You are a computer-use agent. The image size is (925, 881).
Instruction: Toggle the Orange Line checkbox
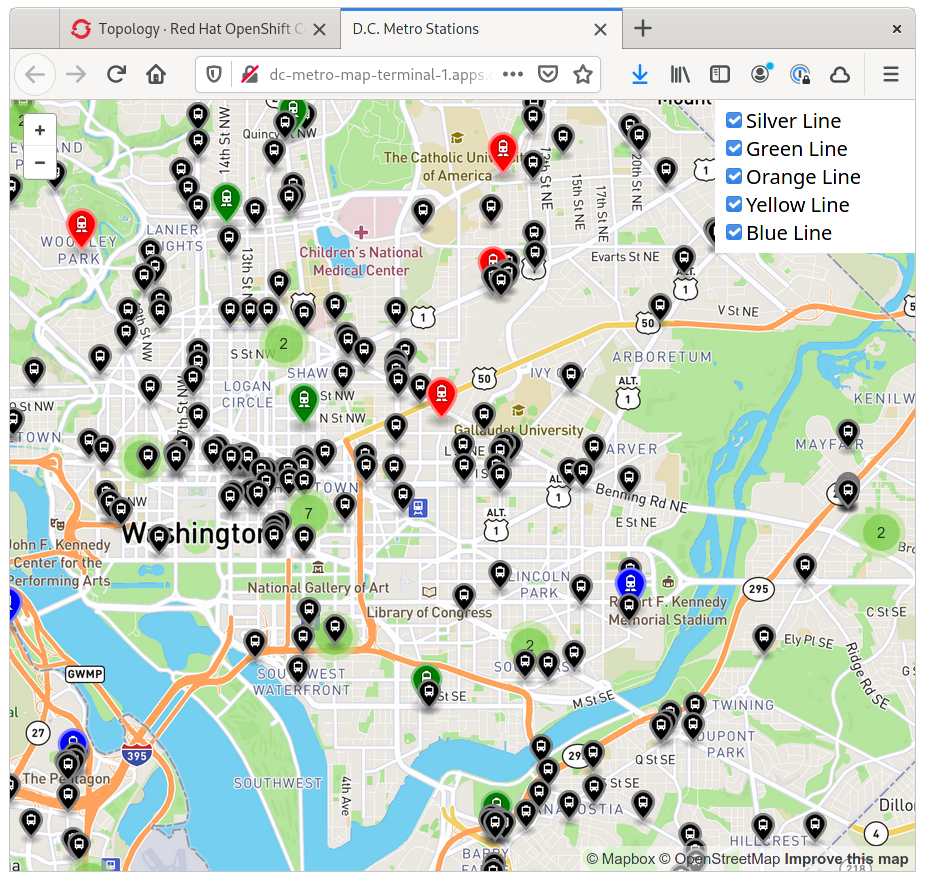pyautogui.click(x=734, y=176)
